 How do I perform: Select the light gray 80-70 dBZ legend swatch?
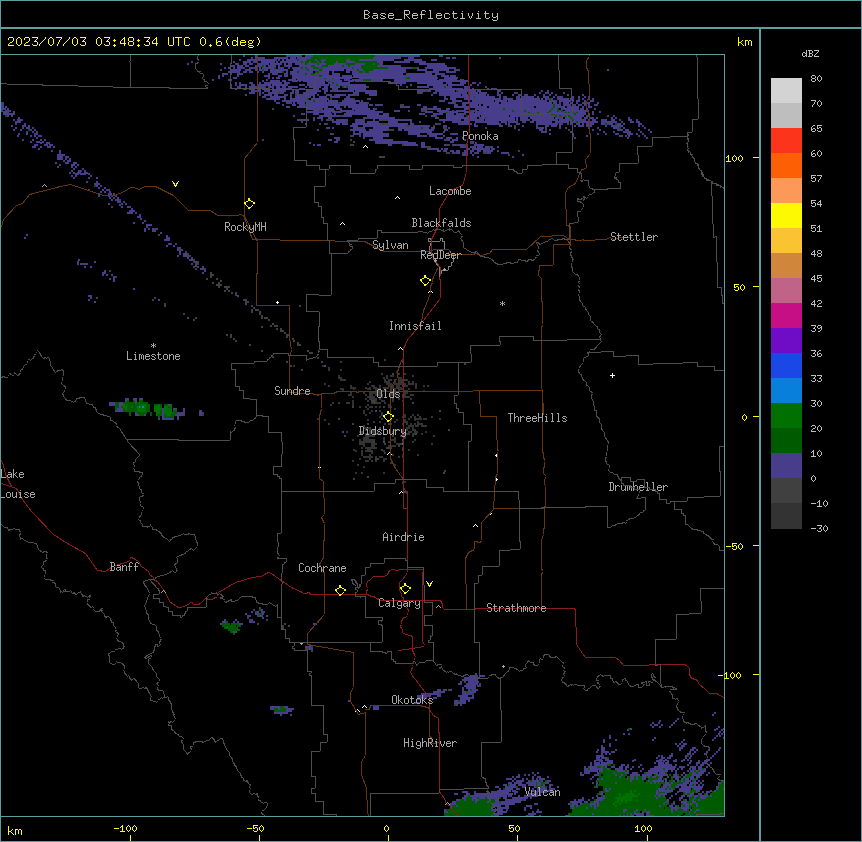coord(786,90)
